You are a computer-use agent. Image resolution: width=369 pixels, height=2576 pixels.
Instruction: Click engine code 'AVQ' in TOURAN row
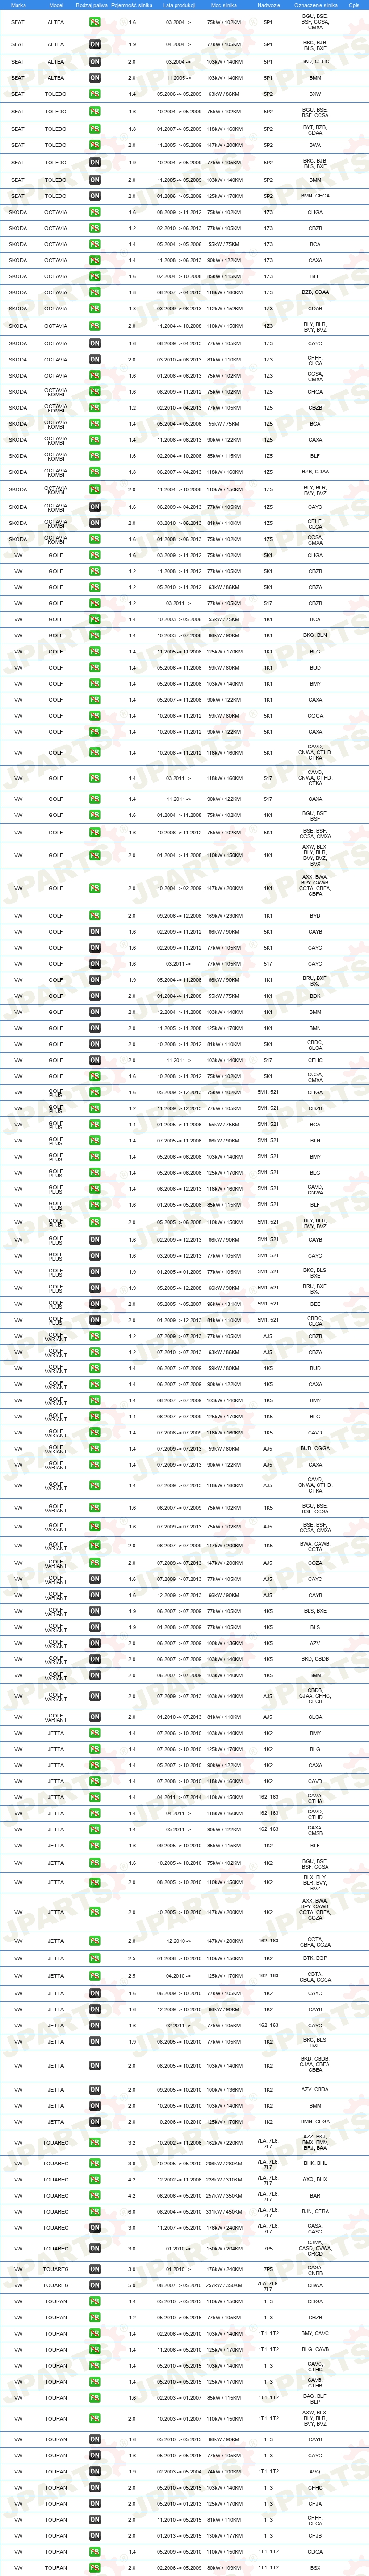click(x=315, y=2471)
